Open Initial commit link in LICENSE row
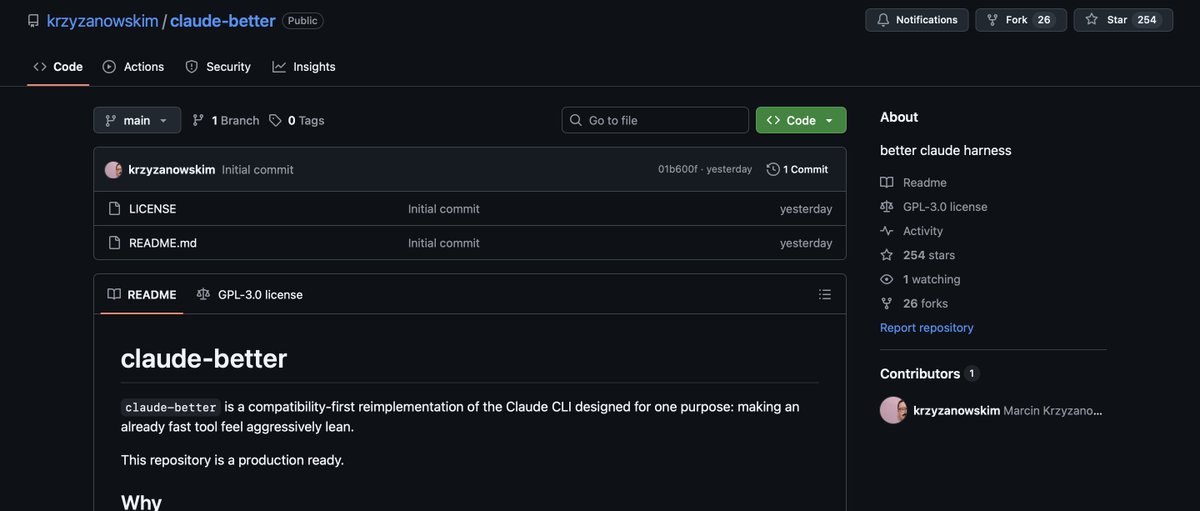This screenshot has height=511, width=1200. coord(444,209)
